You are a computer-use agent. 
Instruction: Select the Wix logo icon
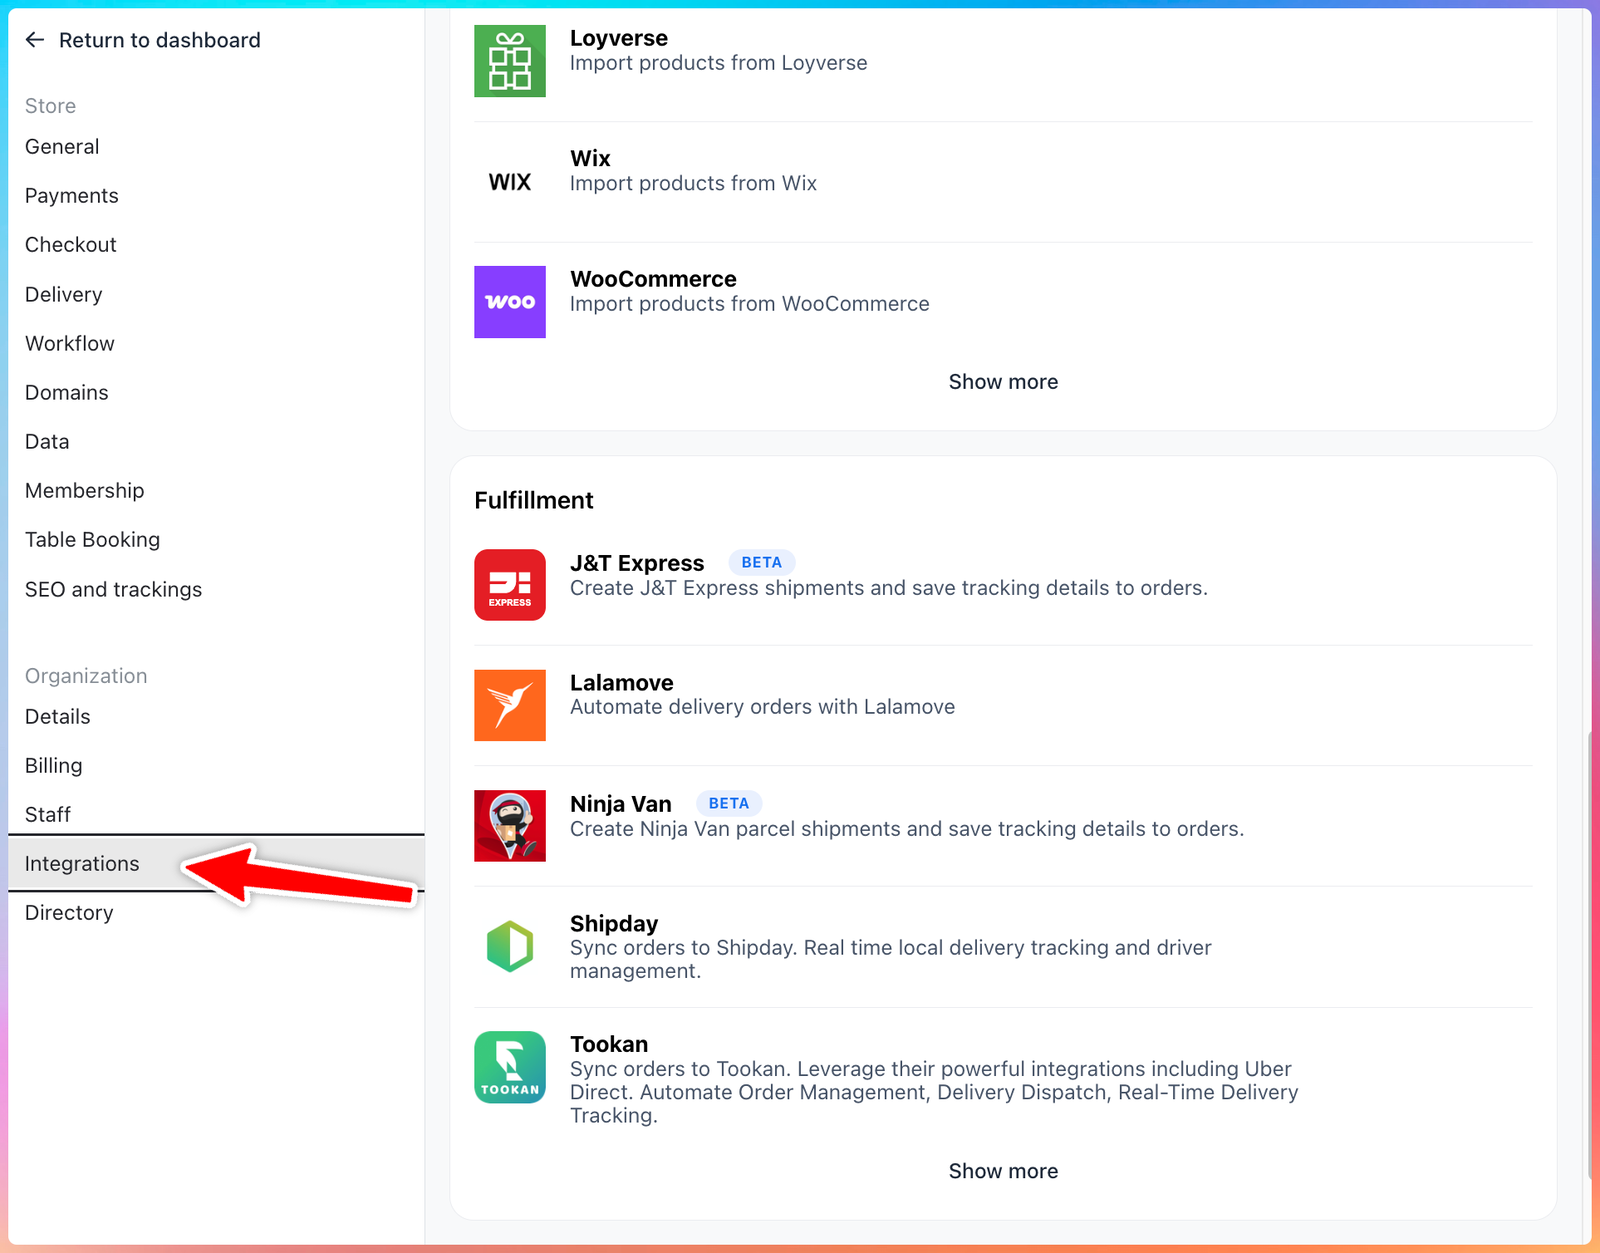coord(510,182)
